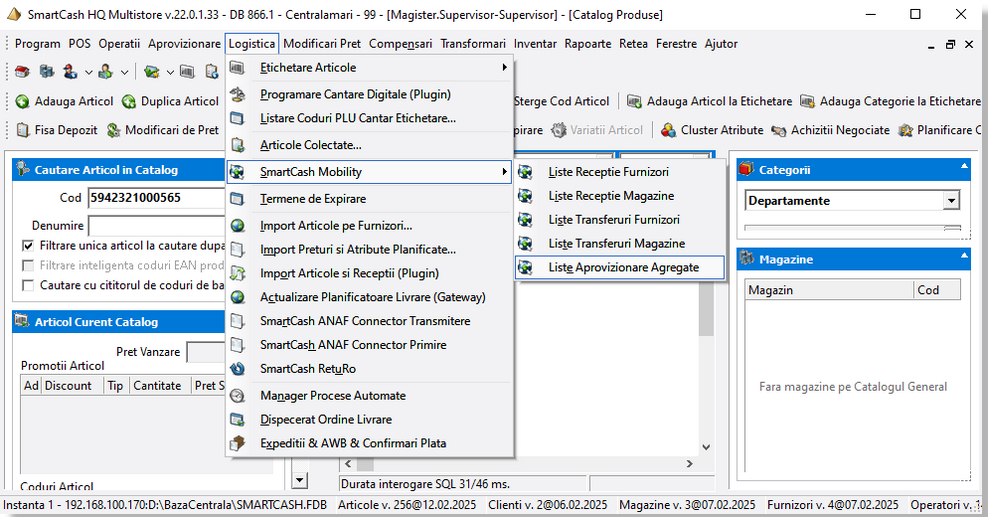Click the Denumire input field

[156, 225]
